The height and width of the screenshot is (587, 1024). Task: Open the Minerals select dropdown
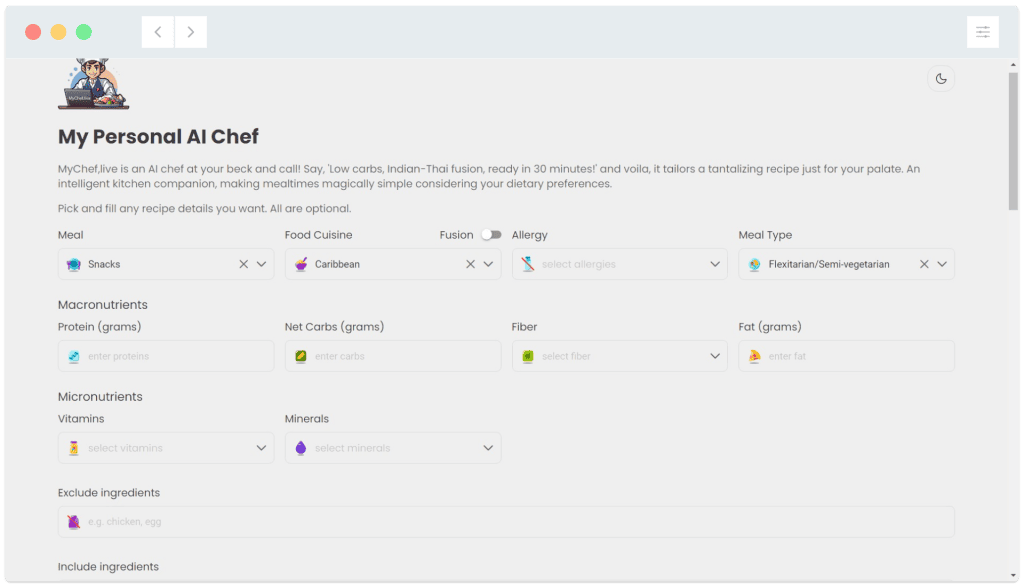(x=393, y=448)
